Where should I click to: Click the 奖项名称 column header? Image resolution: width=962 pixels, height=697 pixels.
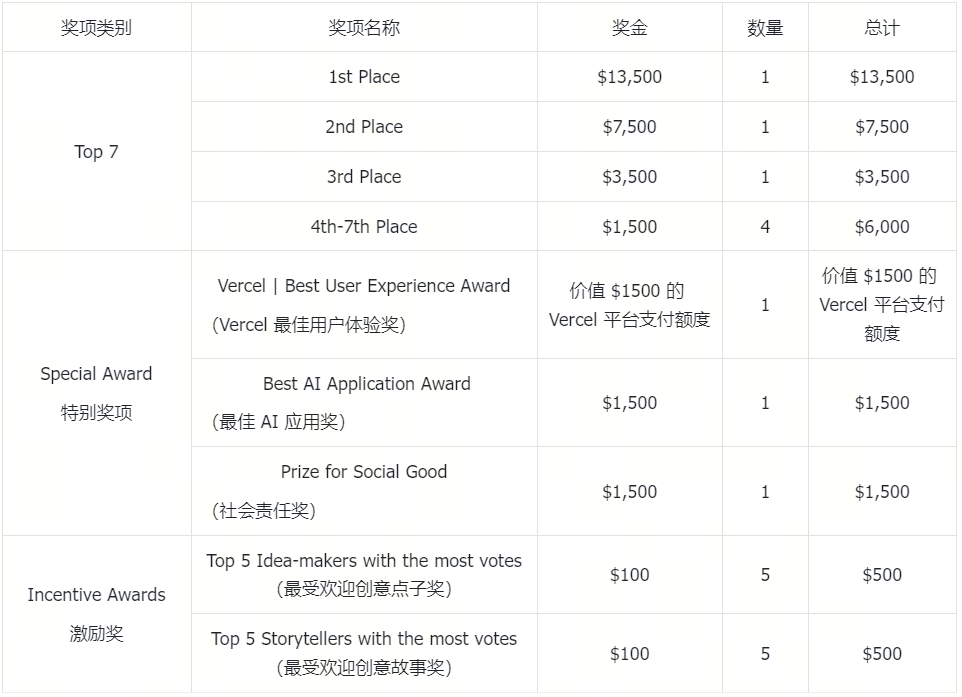(364, 28)
